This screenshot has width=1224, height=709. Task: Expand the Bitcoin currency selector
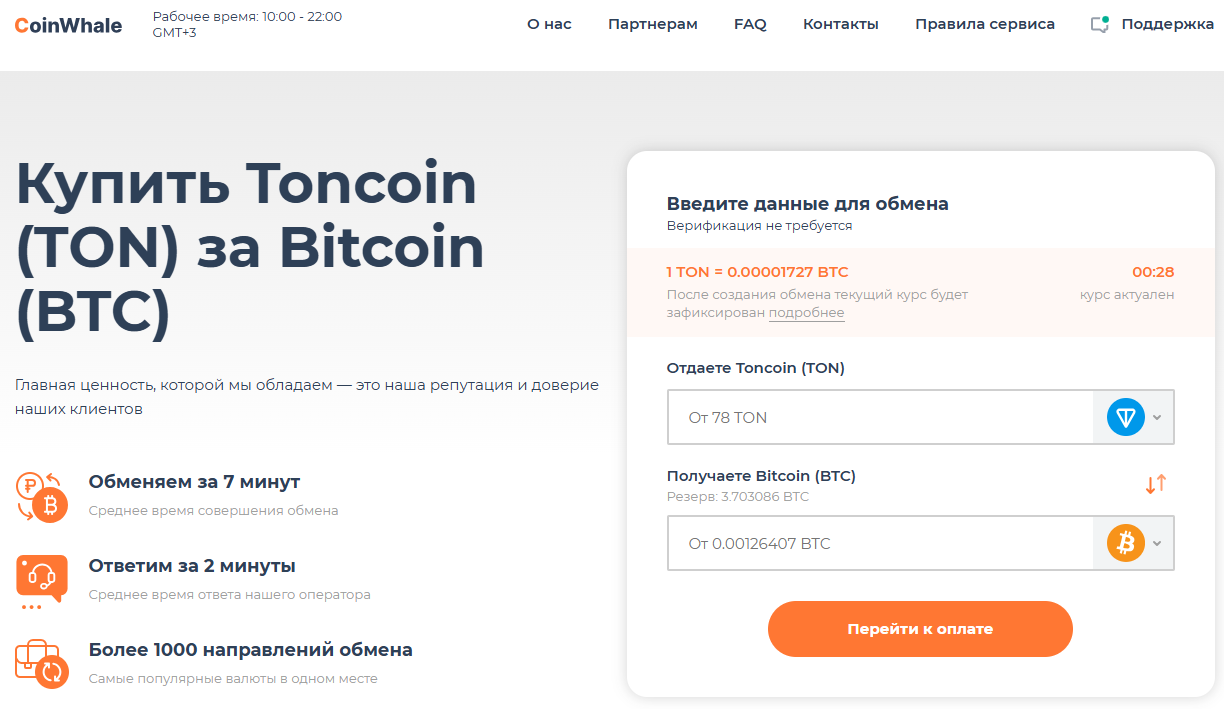[1158, 543]
